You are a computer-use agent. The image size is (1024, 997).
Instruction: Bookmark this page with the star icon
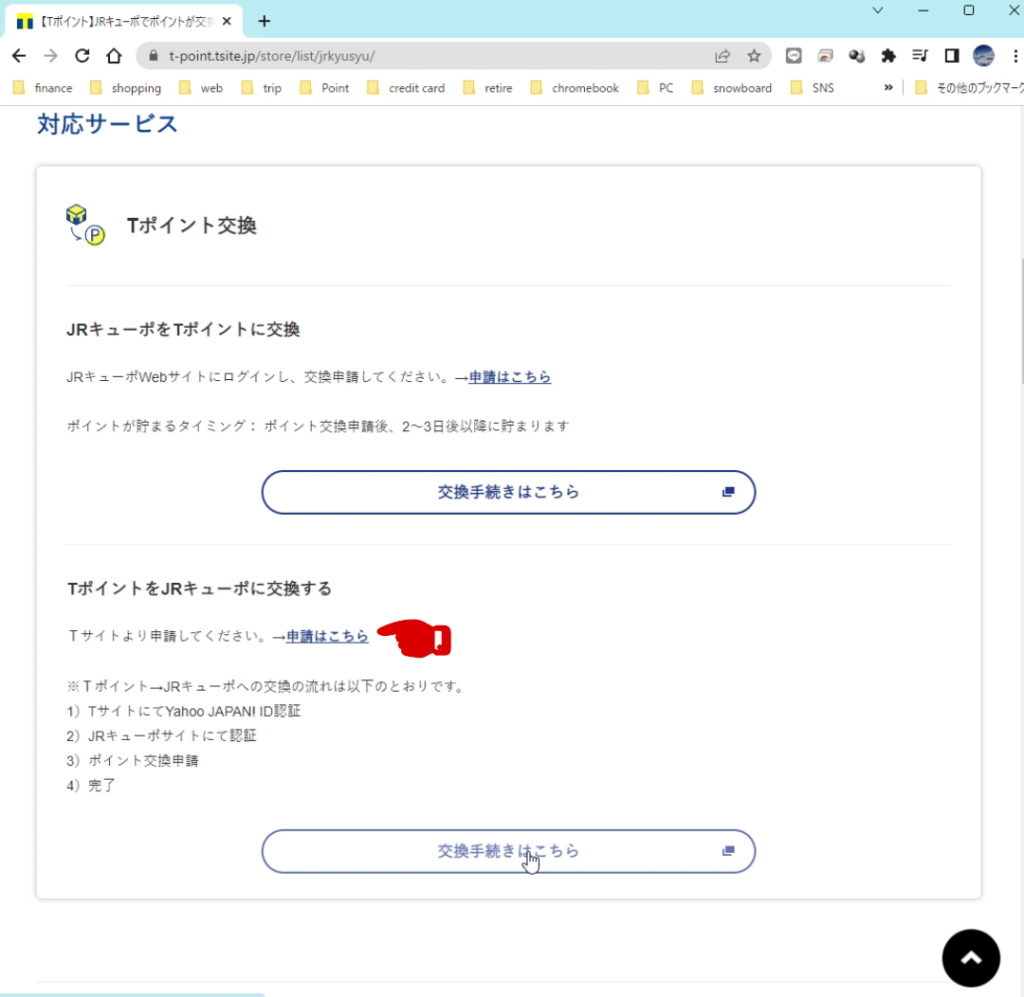[754, 56]
